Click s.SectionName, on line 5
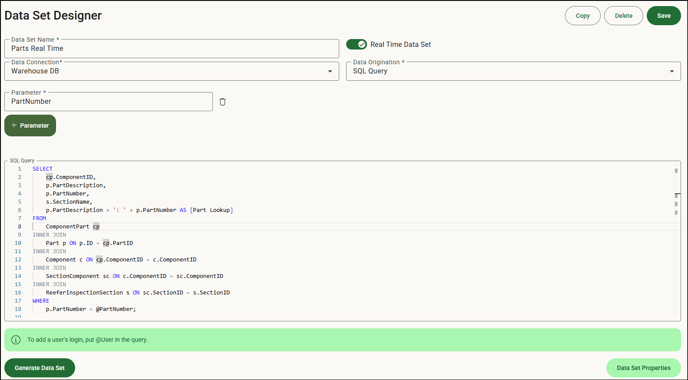This screenshot has width=688, height=380. click(x=69, y=202)
